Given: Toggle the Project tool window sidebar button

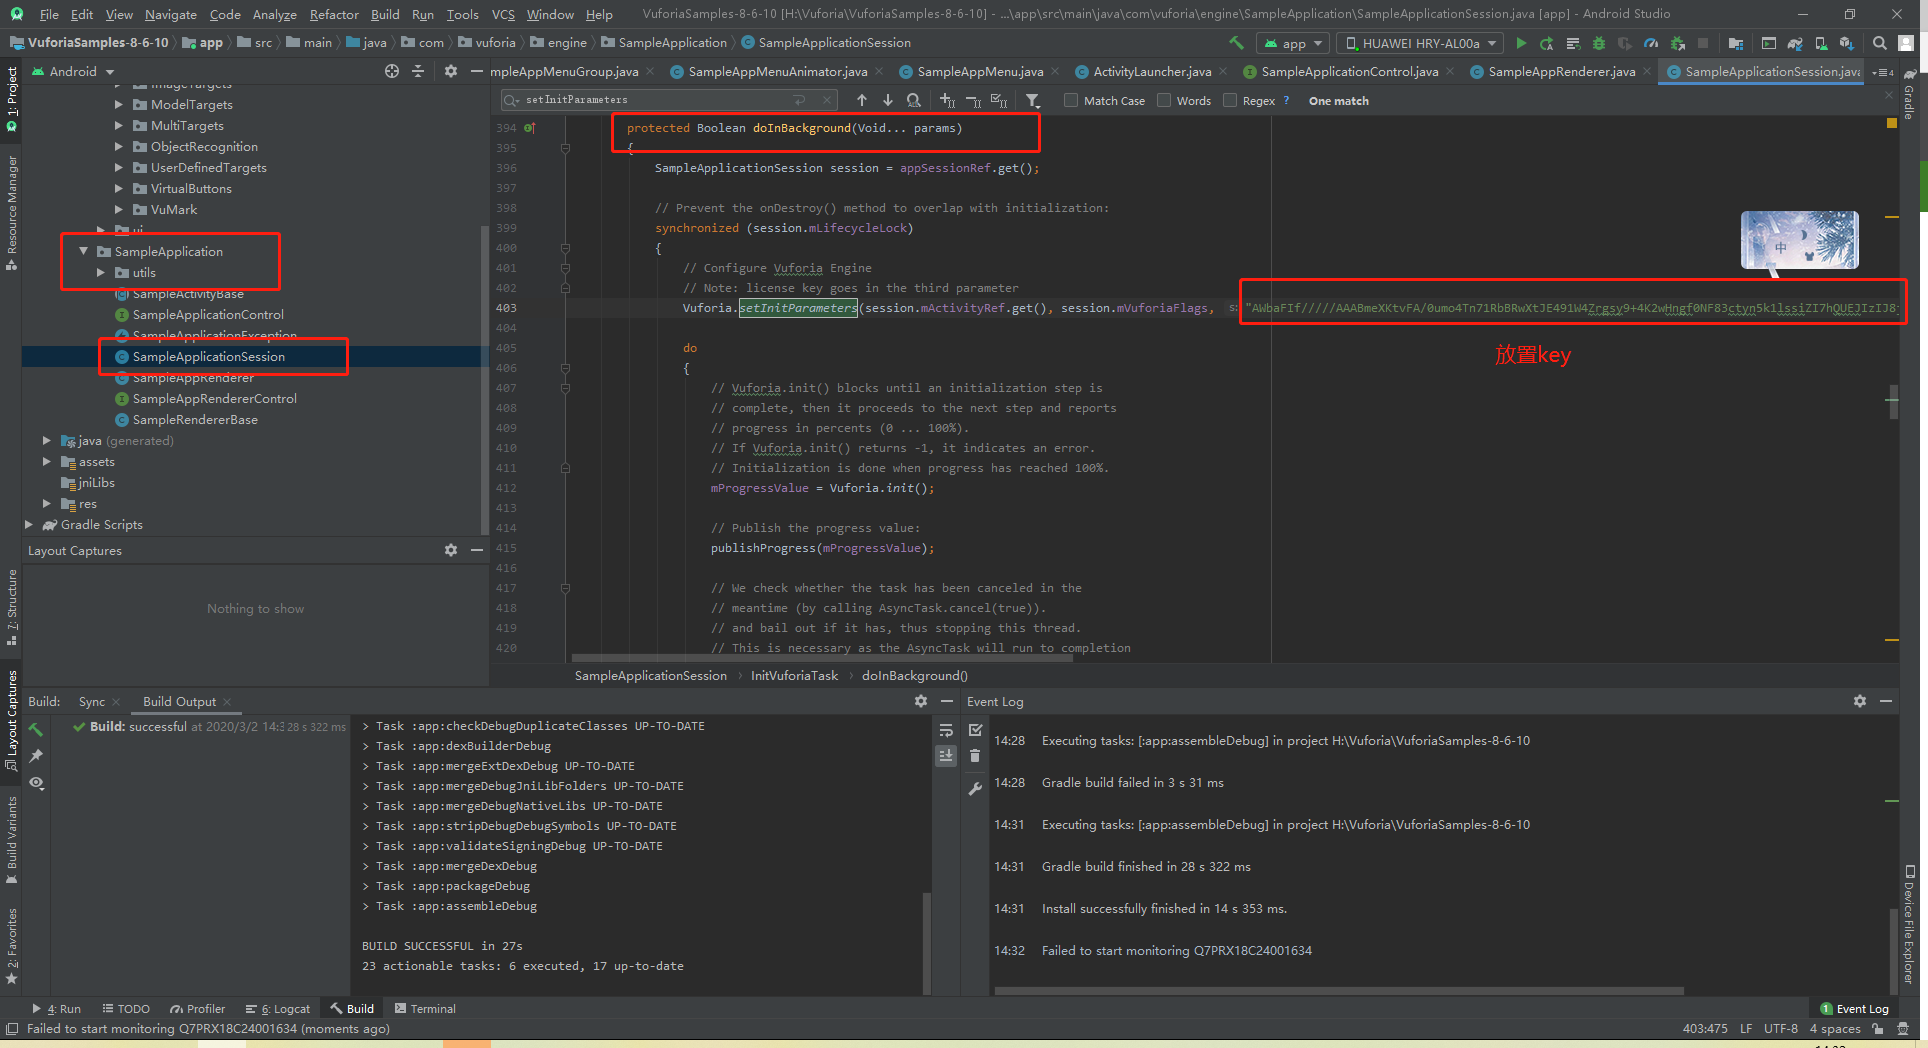Looking at the screenshot, I should point(11,99).
